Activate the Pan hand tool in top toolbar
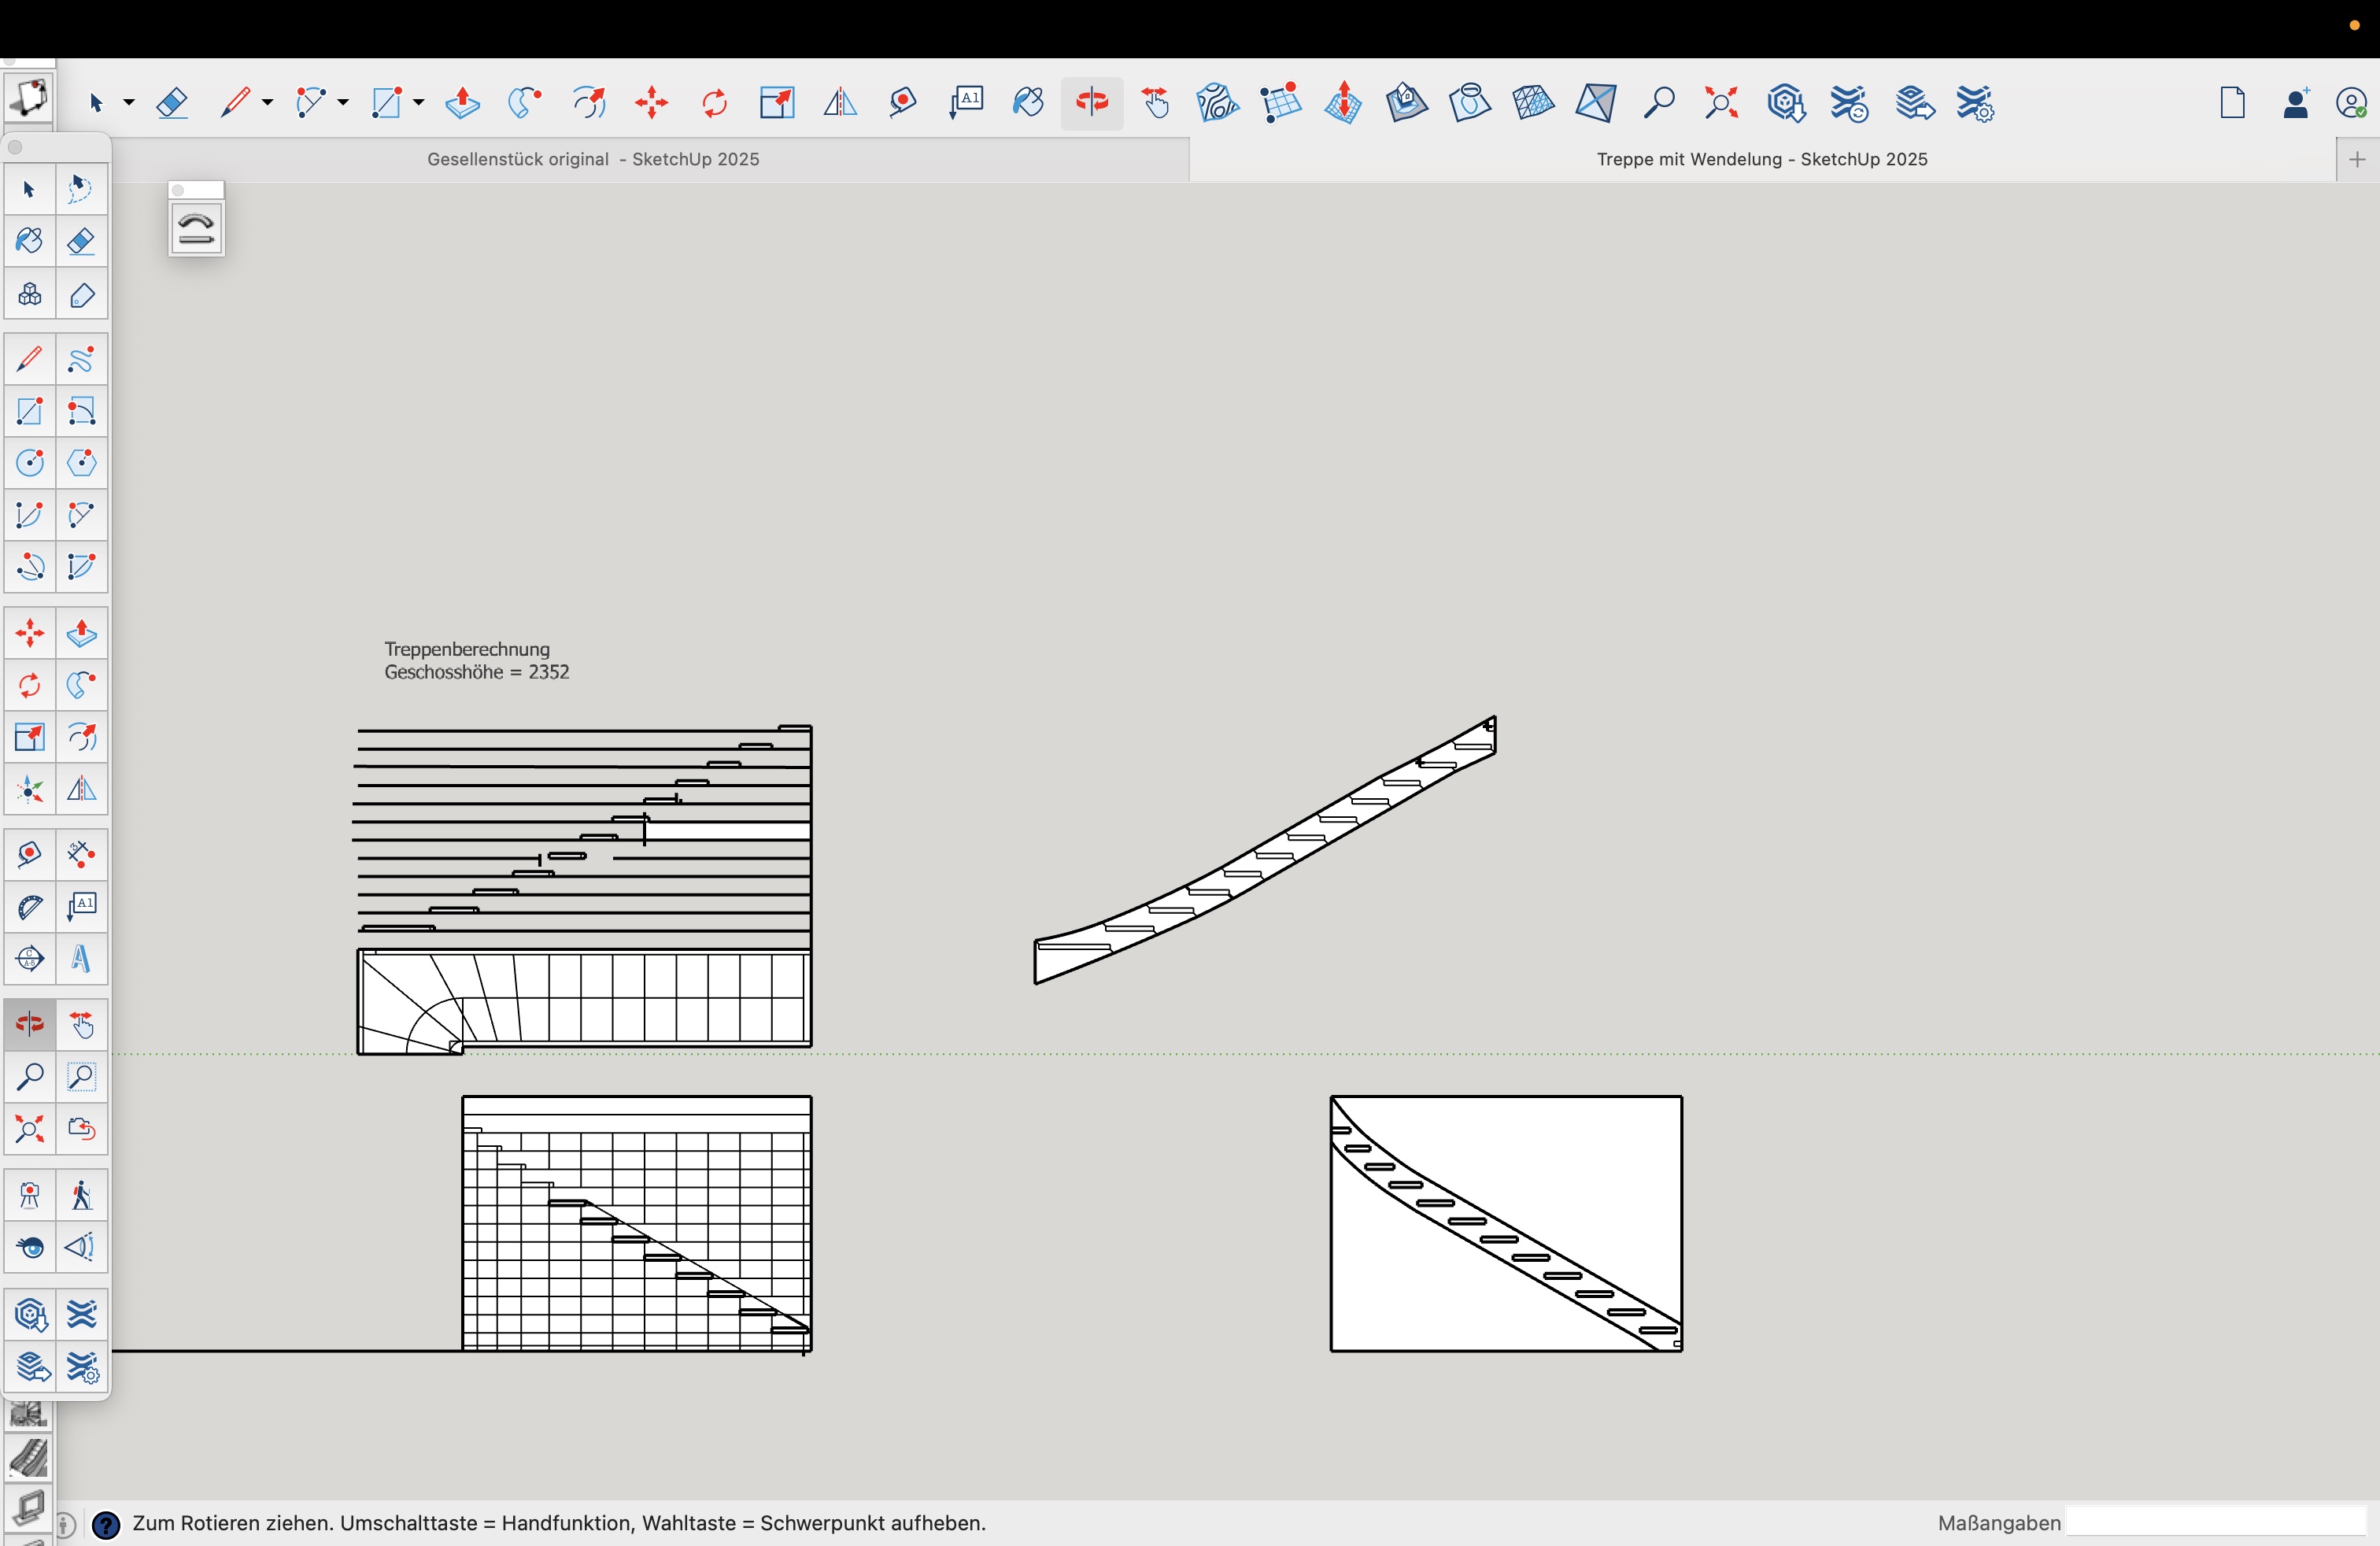Viewport: 2380px width, 1546px height. [1156, 103]
